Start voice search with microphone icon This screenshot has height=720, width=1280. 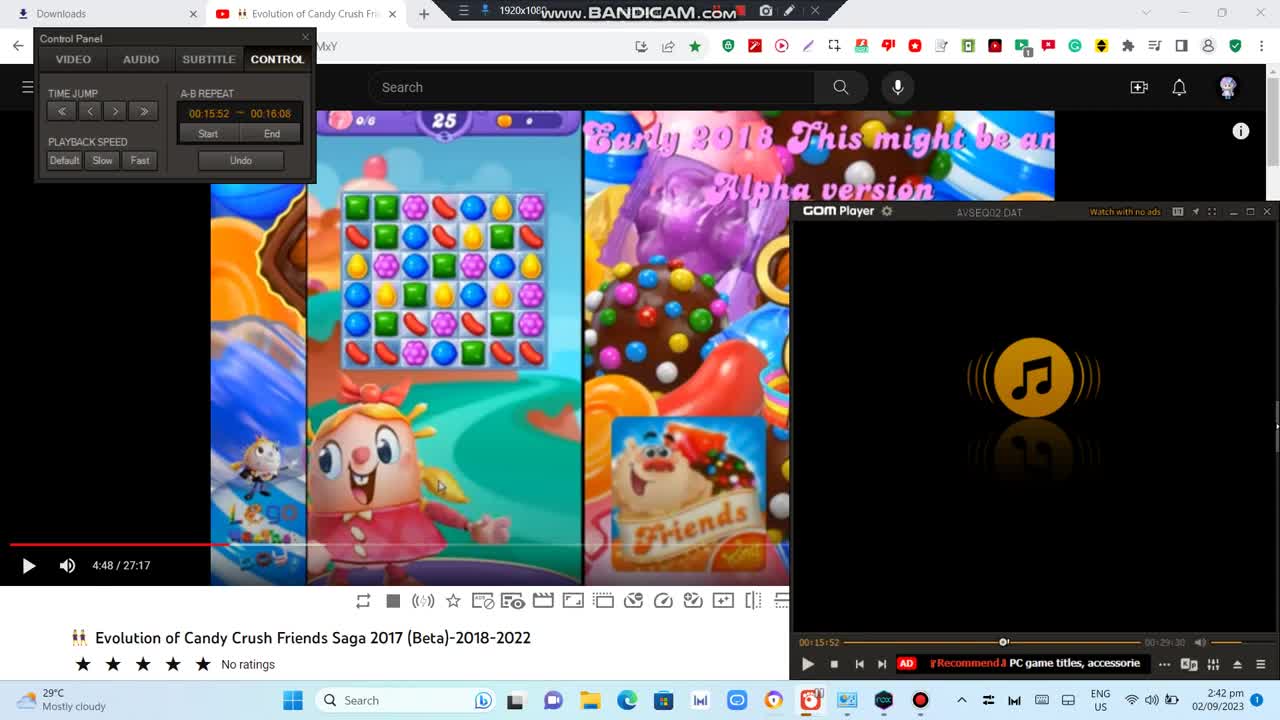coord(897,87)
